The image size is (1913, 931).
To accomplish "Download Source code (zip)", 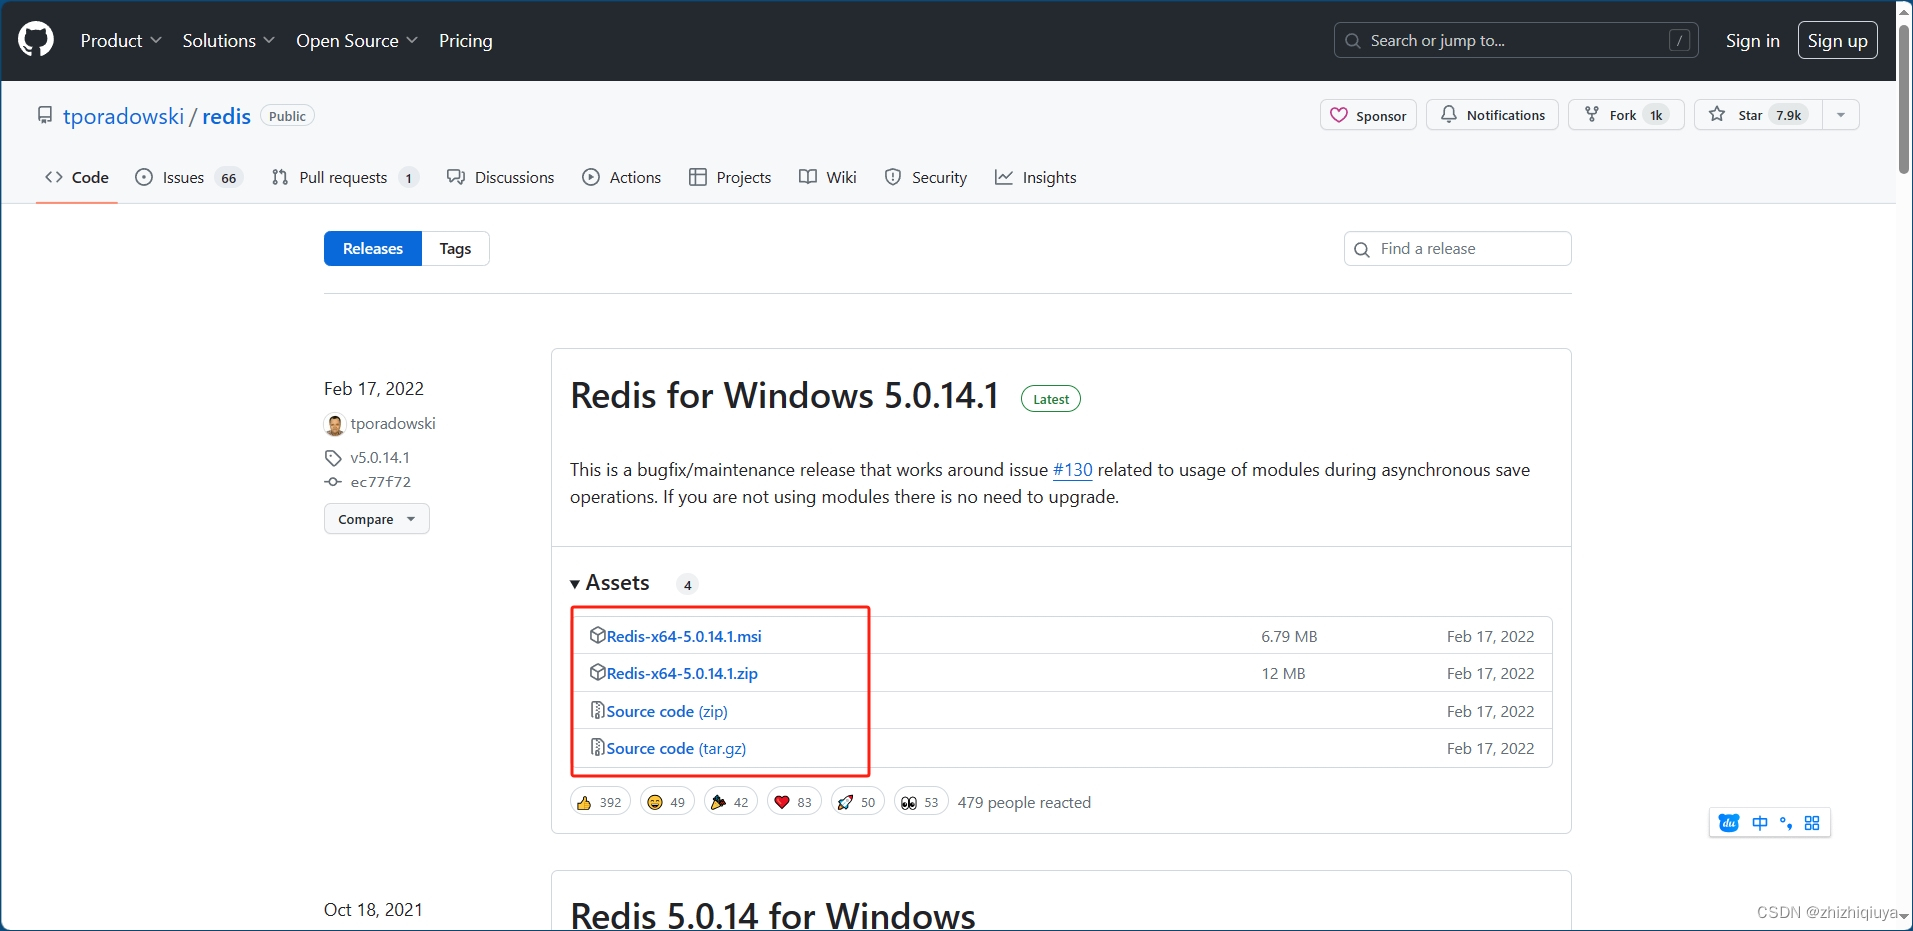I will (x=667, y=712).
